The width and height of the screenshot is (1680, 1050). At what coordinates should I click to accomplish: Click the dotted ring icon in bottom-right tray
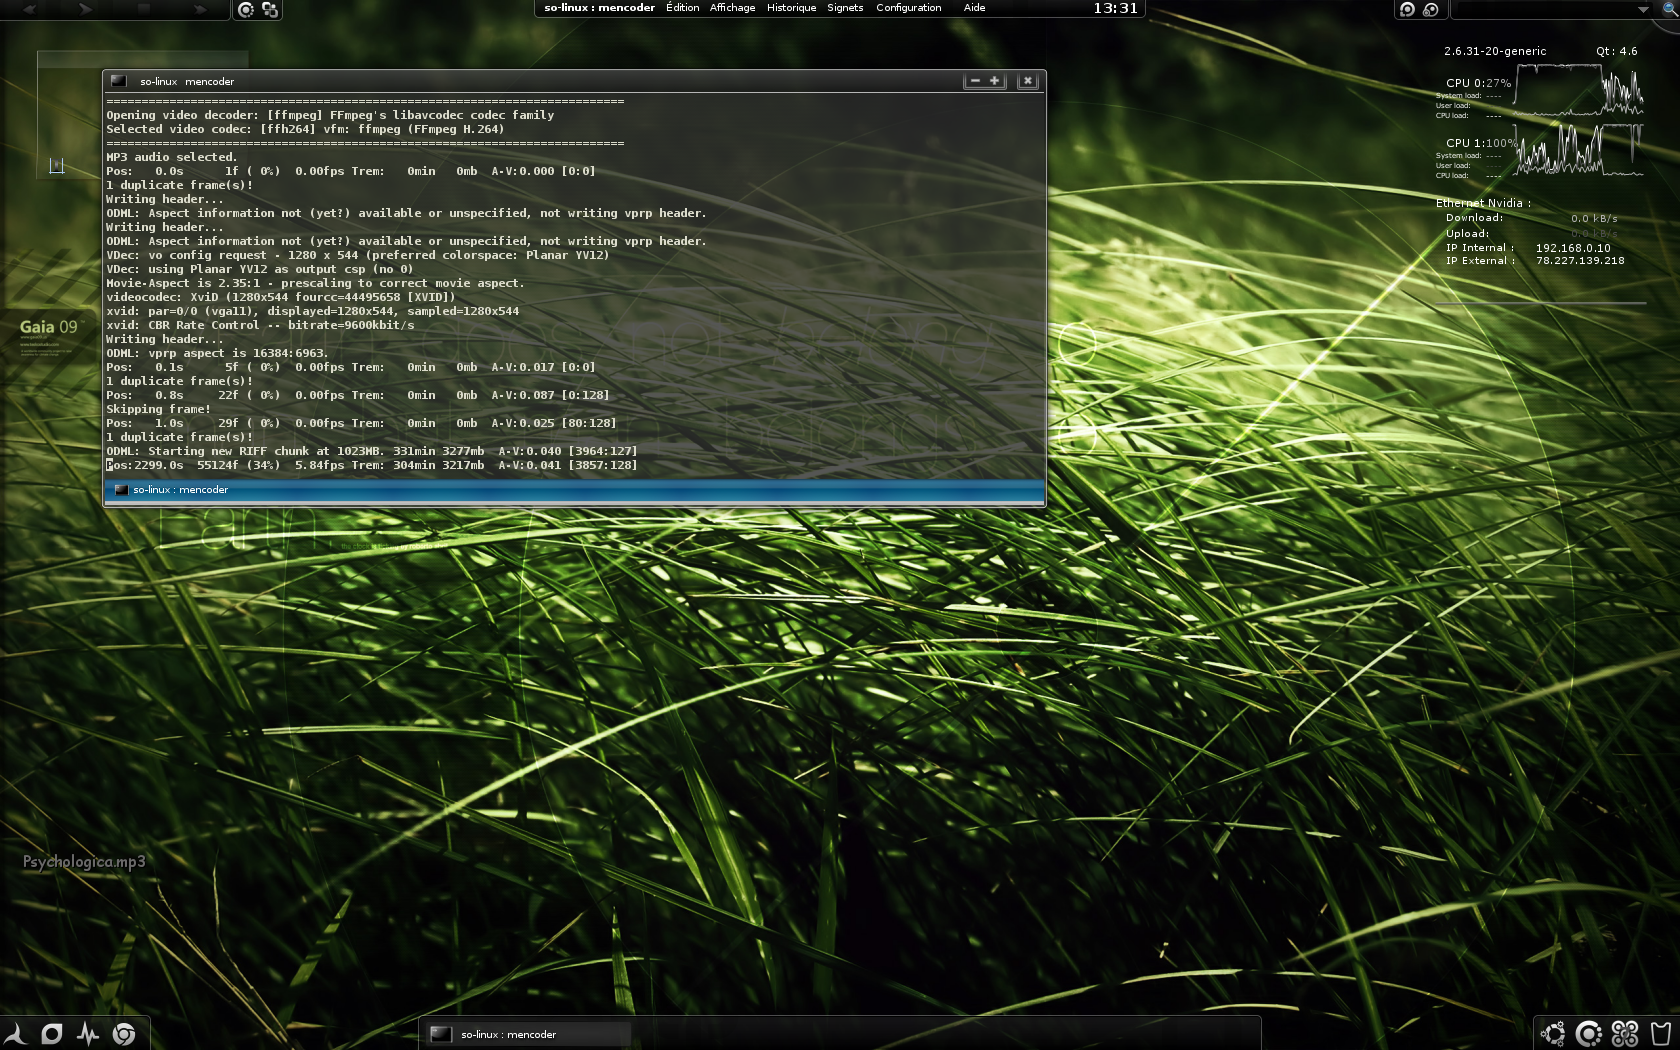(1589, 1033)
